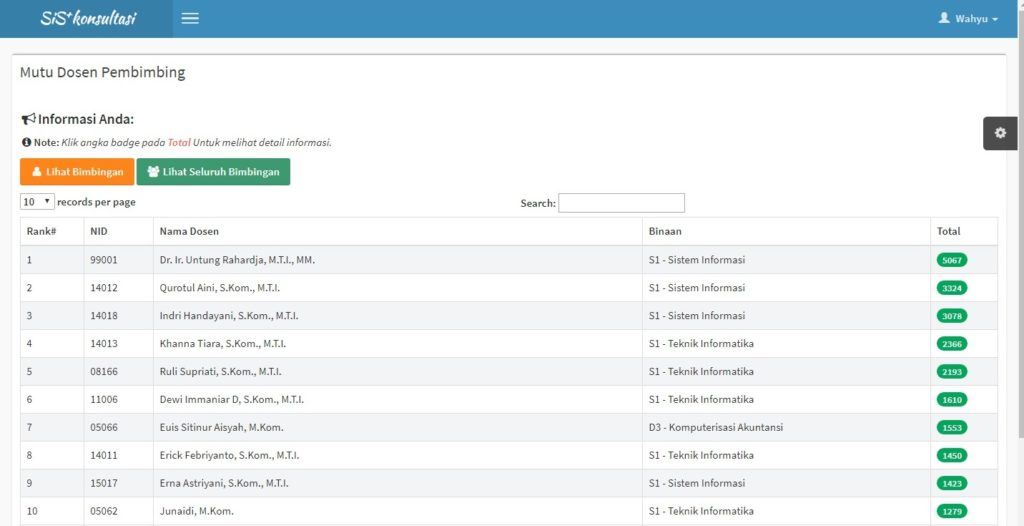Open the 1610 total badge
This screenshot has height=526, width=1024.
952,399
